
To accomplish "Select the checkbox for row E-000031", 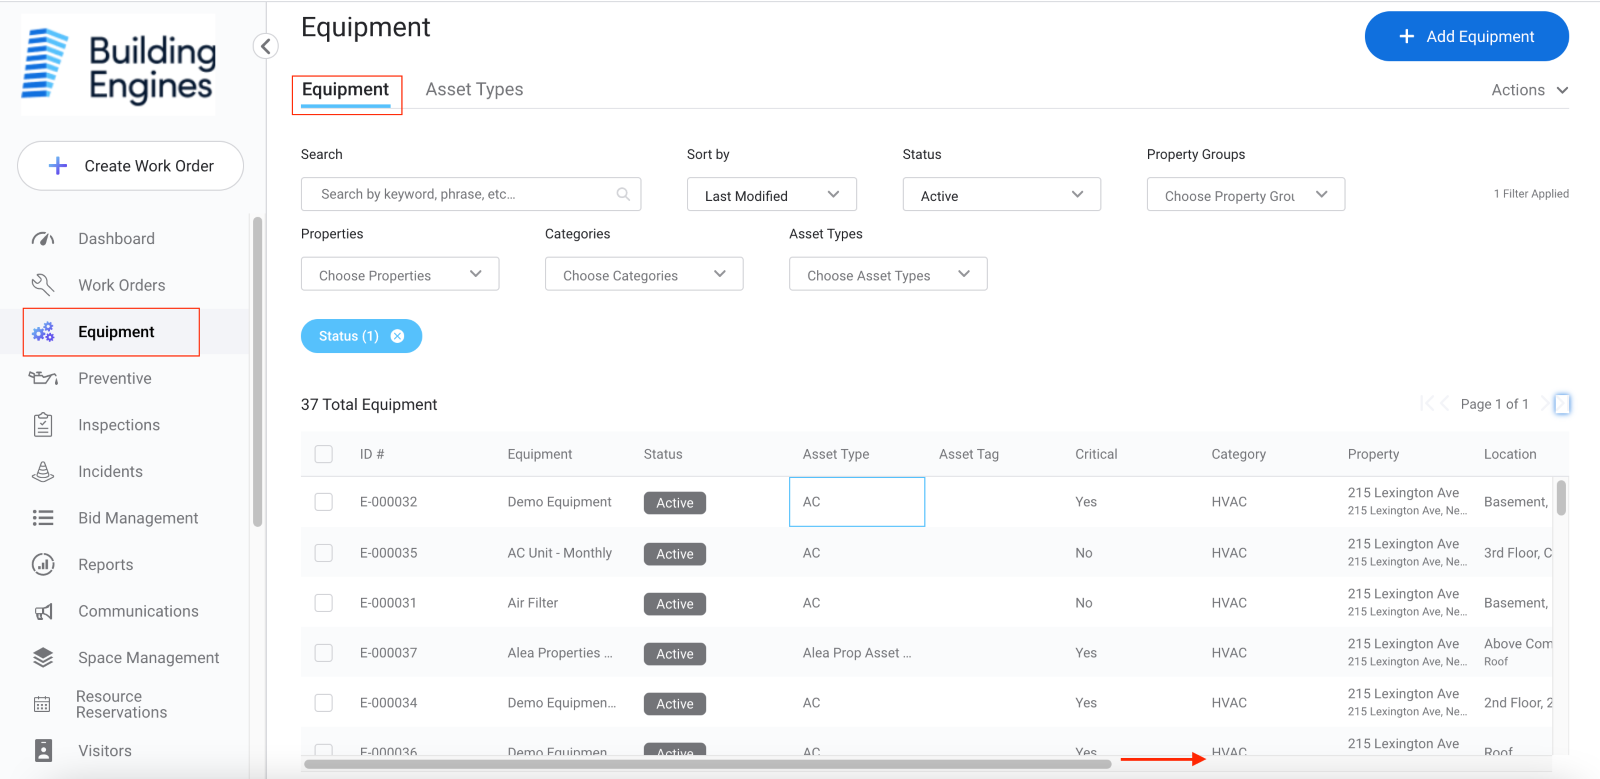I will (x=324, y=603).
